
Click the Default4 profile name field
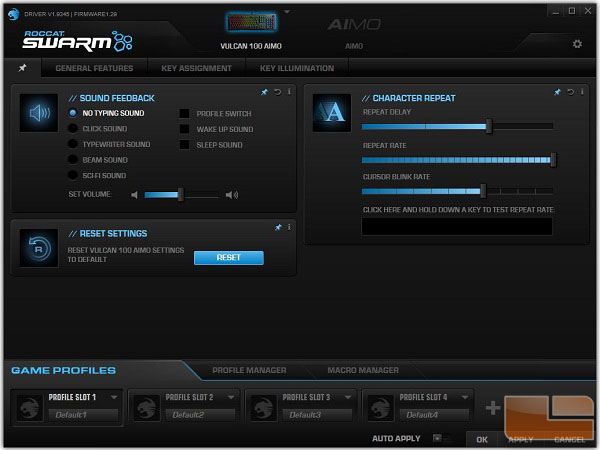click(434, 415)
